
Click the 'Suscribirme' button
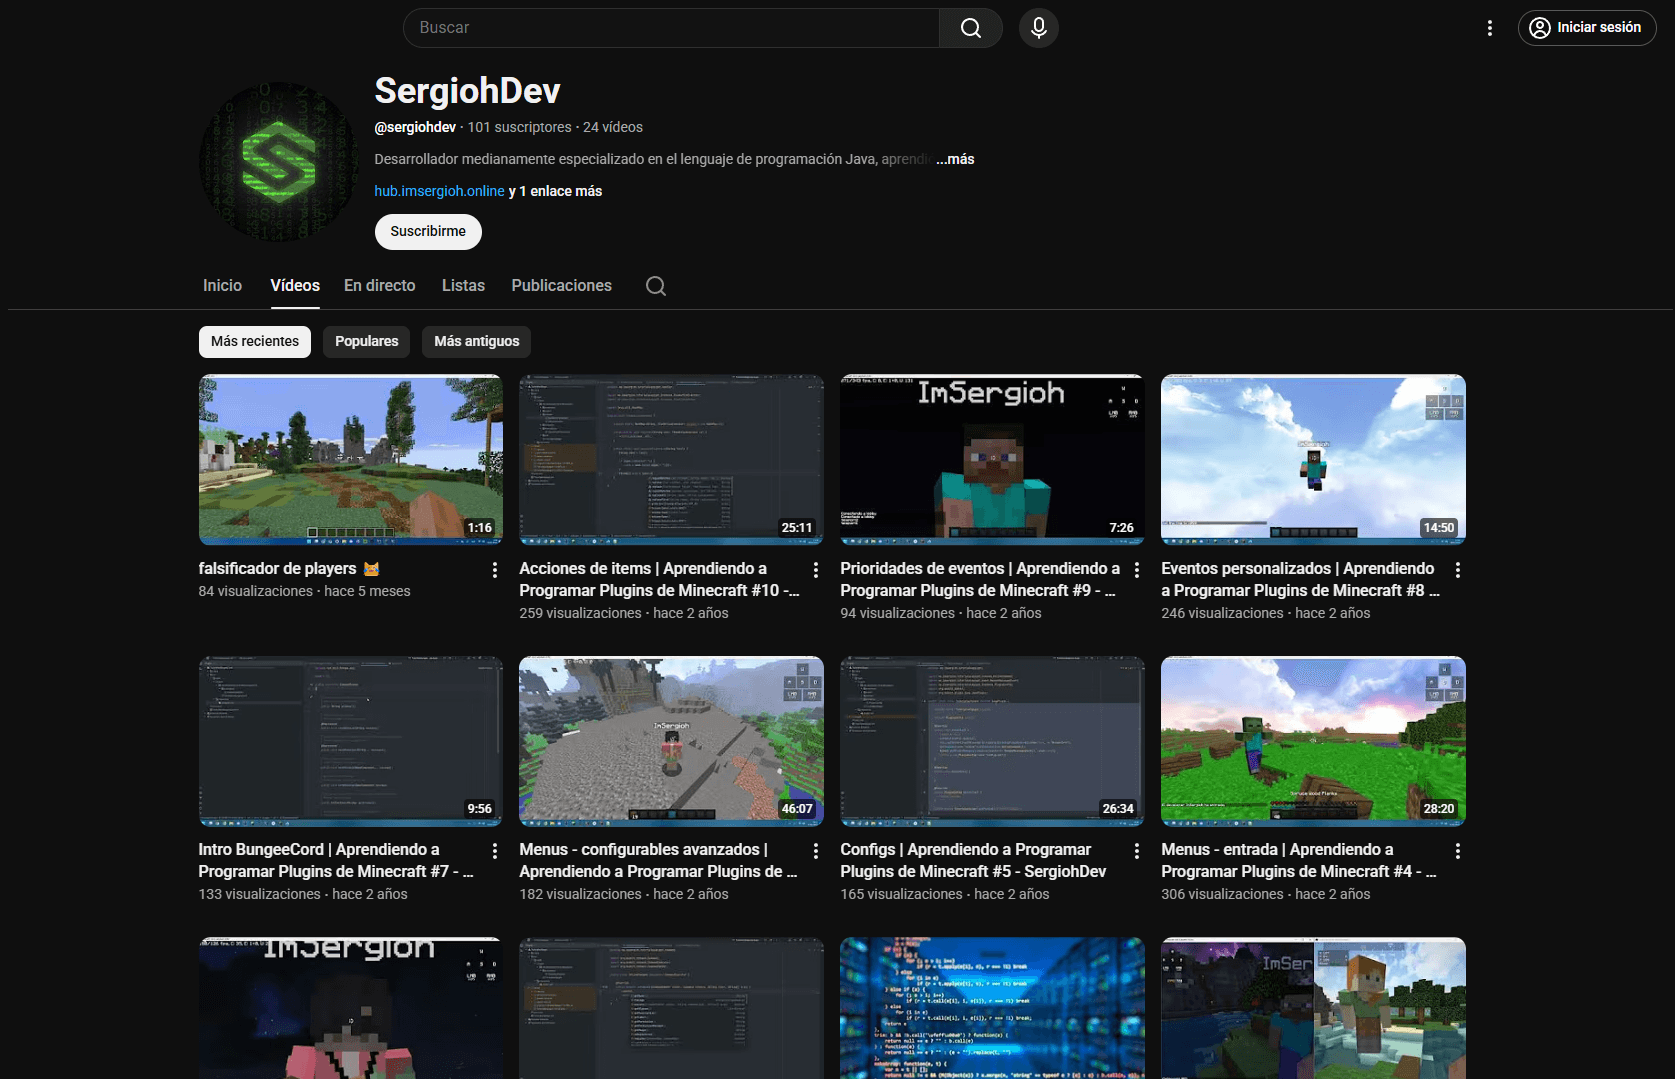[x=428, y=231]
